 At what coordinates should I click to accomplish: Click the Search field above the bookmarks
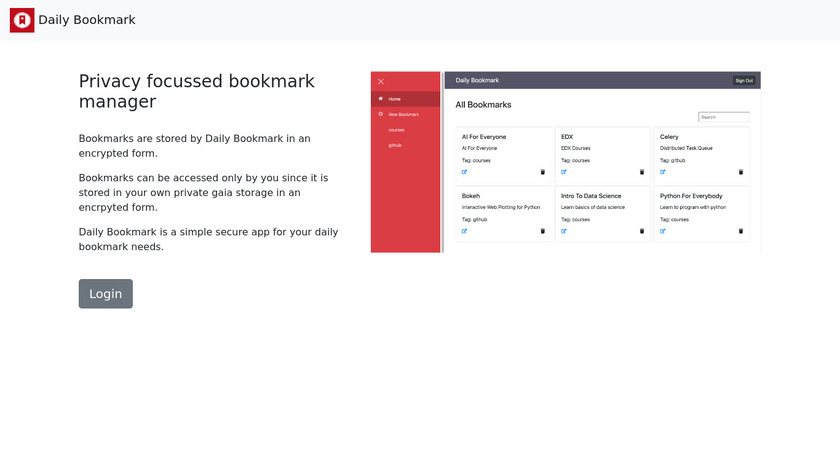click(724, 117)
